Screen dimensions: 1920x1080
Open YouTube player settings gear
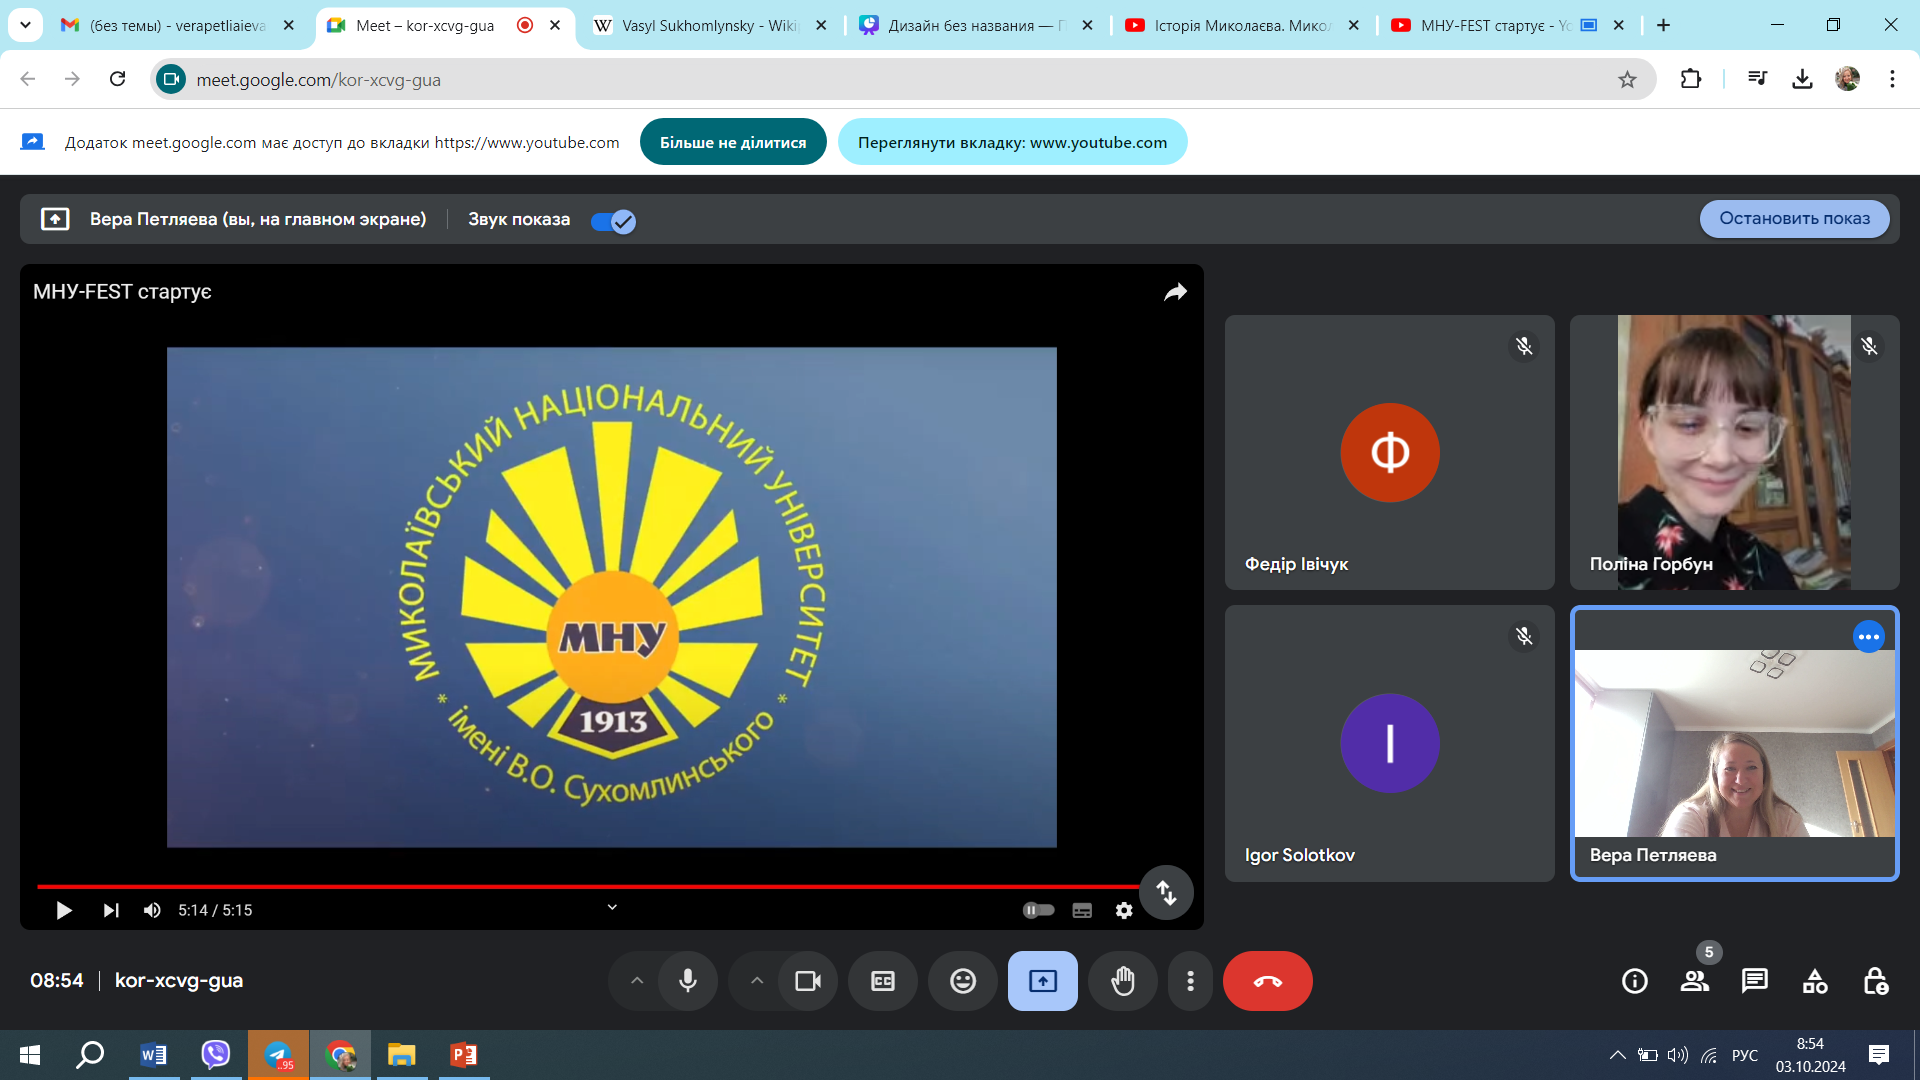click(1124, 910)
